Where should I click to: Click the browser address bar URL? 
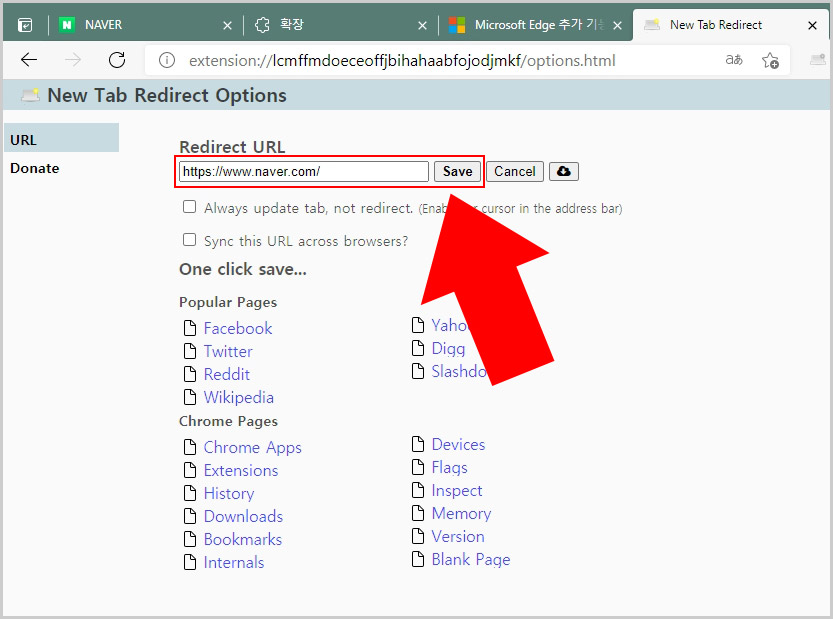click(402, 61)
